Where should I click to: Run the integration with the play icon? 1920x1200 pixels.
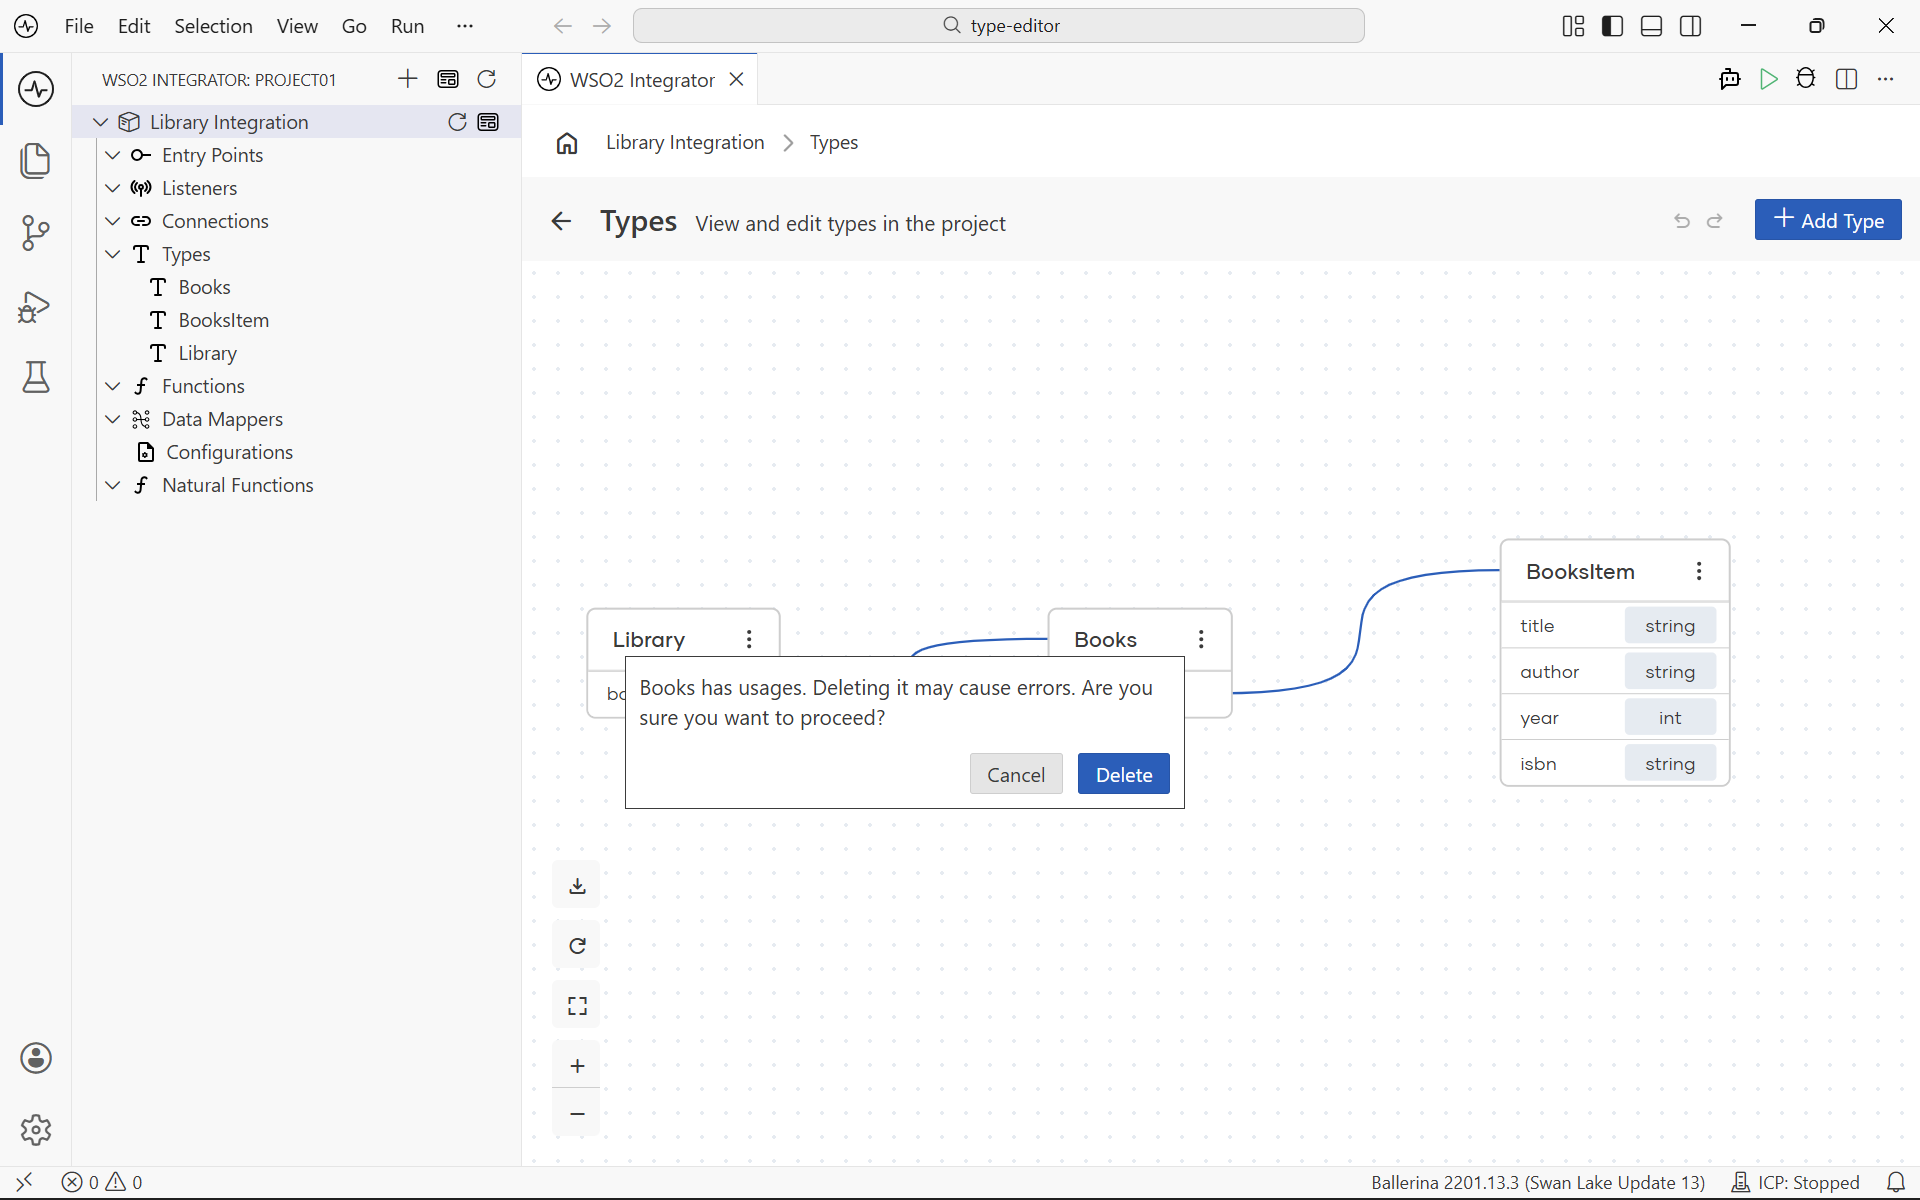[x=1768, y=79]
